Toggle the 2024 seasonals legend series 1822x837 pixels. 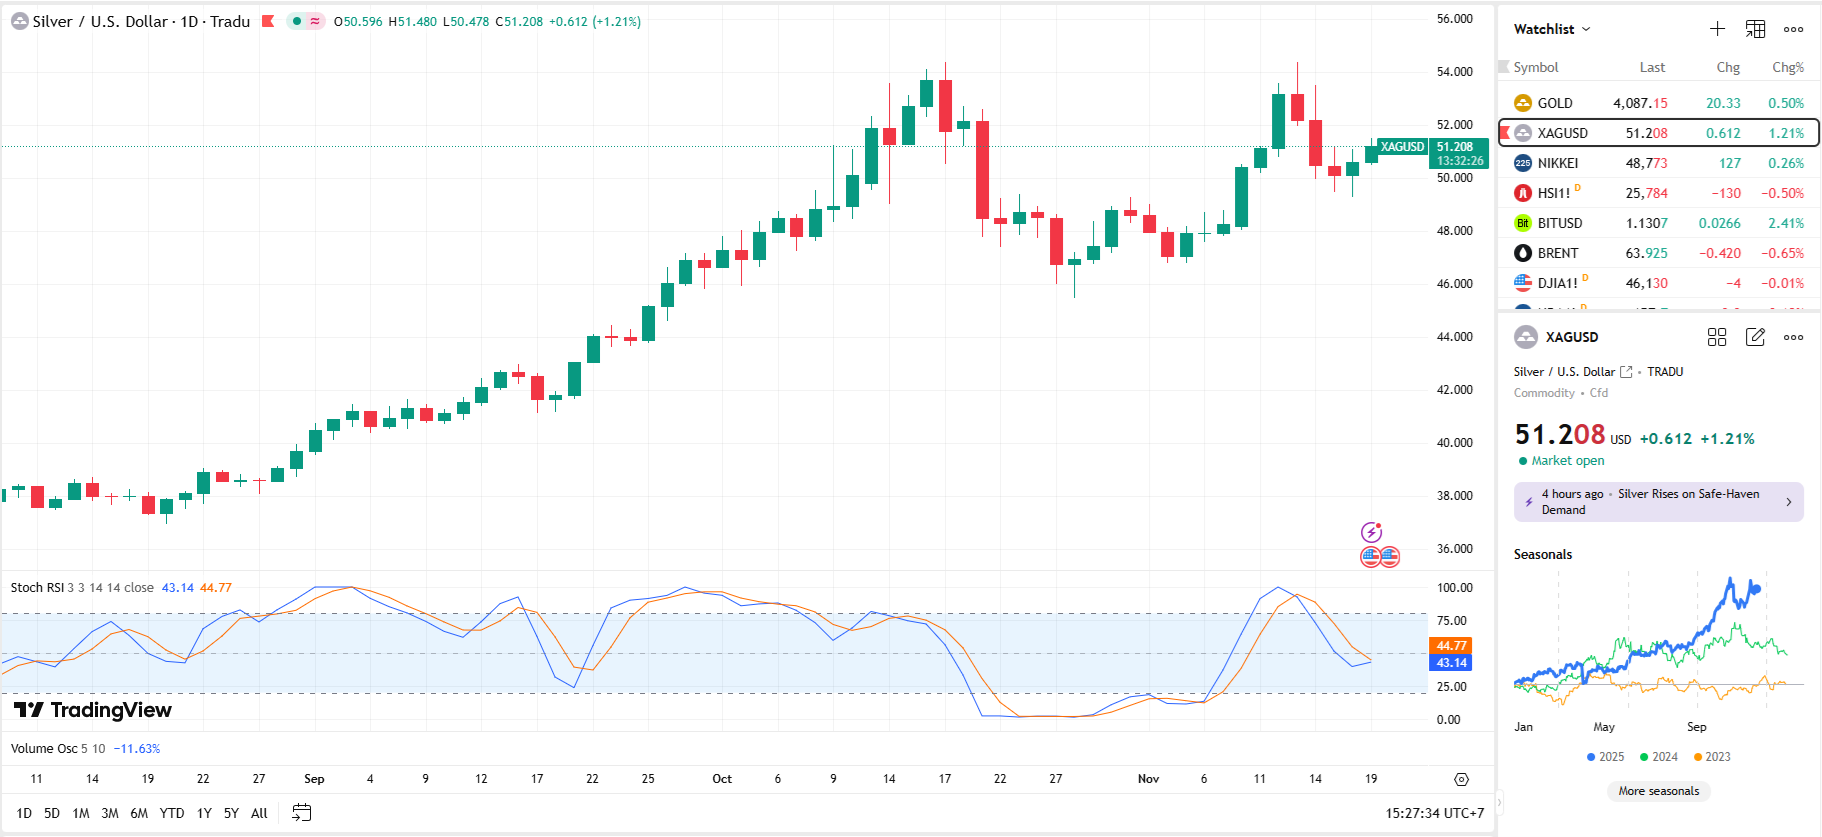click(1658, 757)
